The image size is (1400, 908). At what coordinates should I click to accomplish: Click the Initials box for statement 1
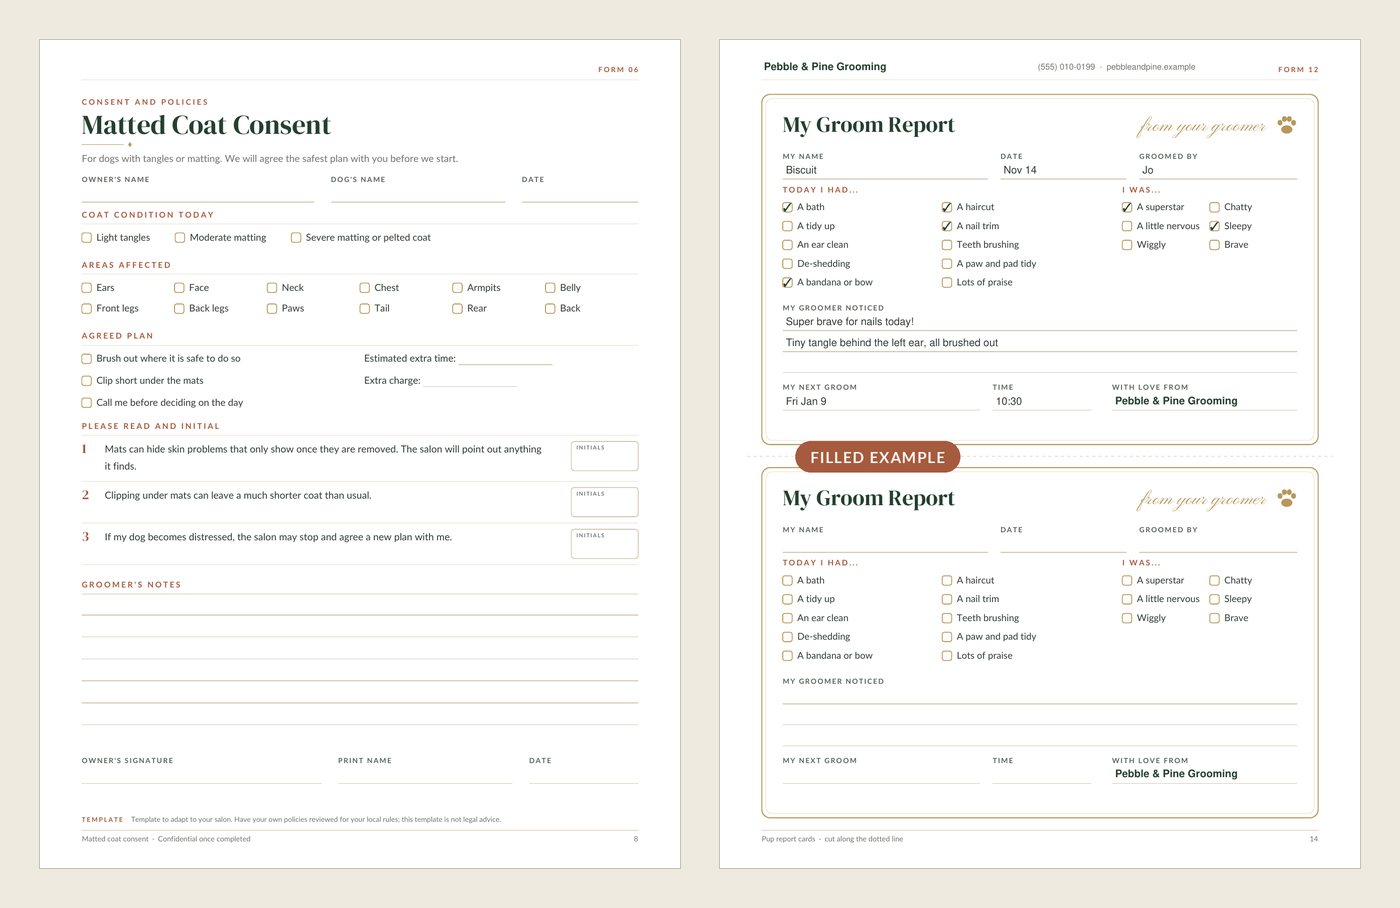(604, 456)
